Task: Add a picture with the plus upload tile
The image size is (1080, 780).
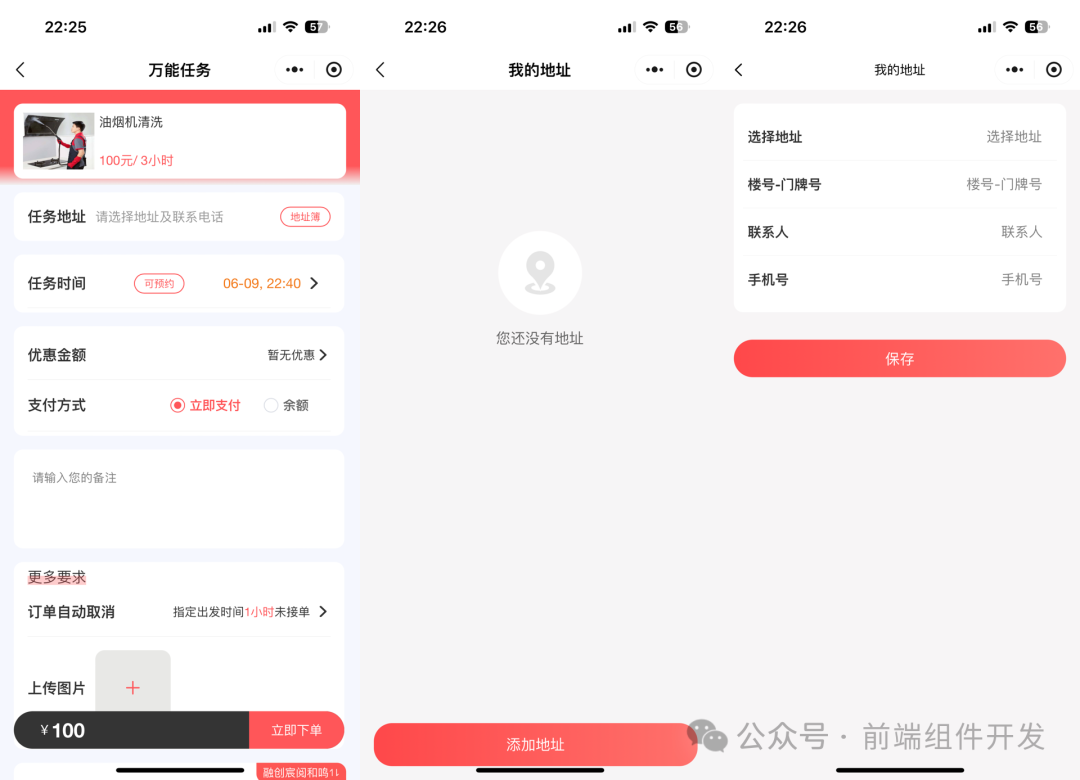Action: pyautogui.click(x=133, y=681)
